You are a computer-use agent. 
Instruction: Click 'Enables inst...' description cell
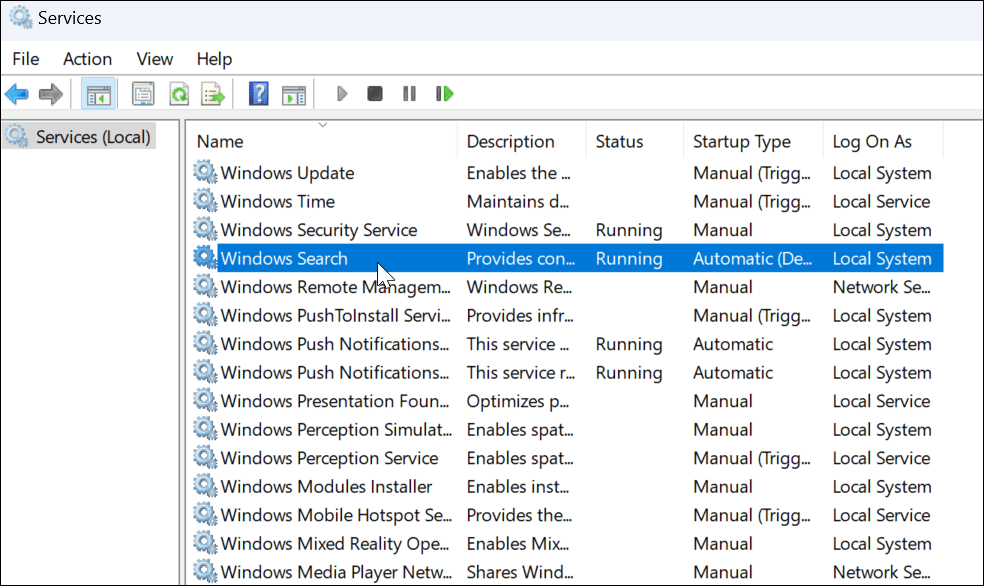(x=518, y=487)
